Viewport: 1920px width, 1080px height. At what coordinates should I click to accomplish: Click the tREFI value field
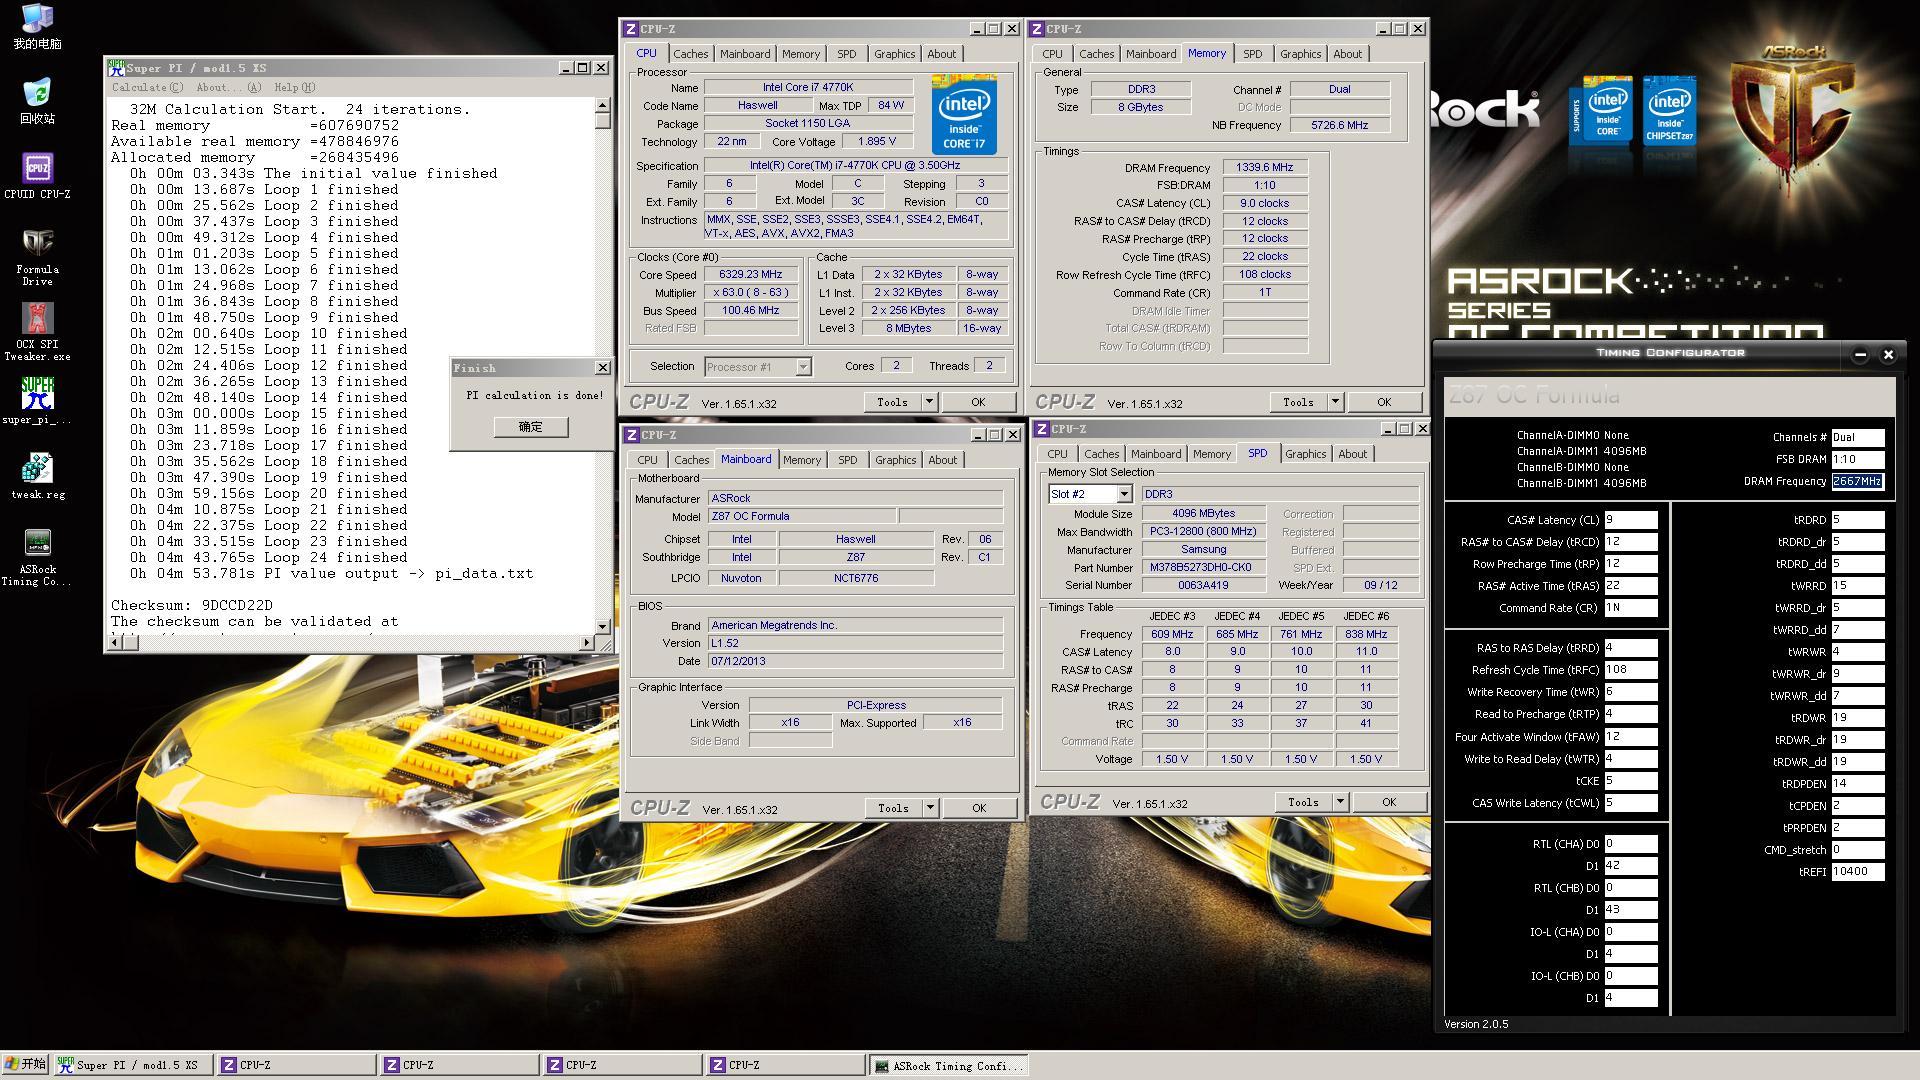pyautogui.click(x=1858, y=872)
